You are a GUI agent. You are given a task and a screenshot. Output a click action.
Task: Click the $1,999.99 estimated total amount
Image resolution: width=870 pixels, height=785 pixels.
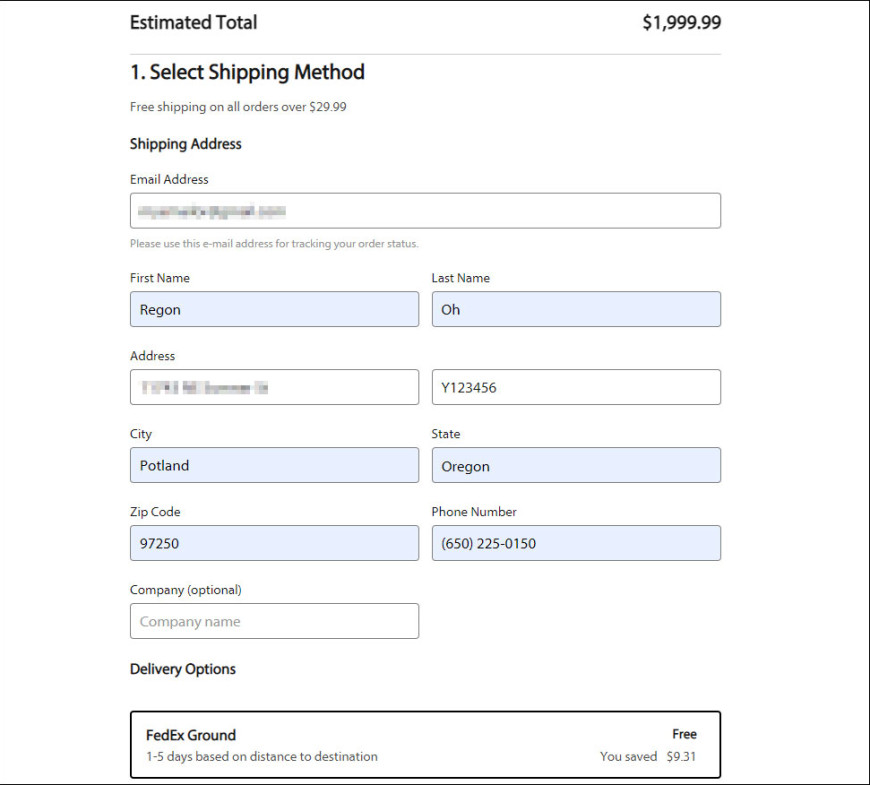681,23
